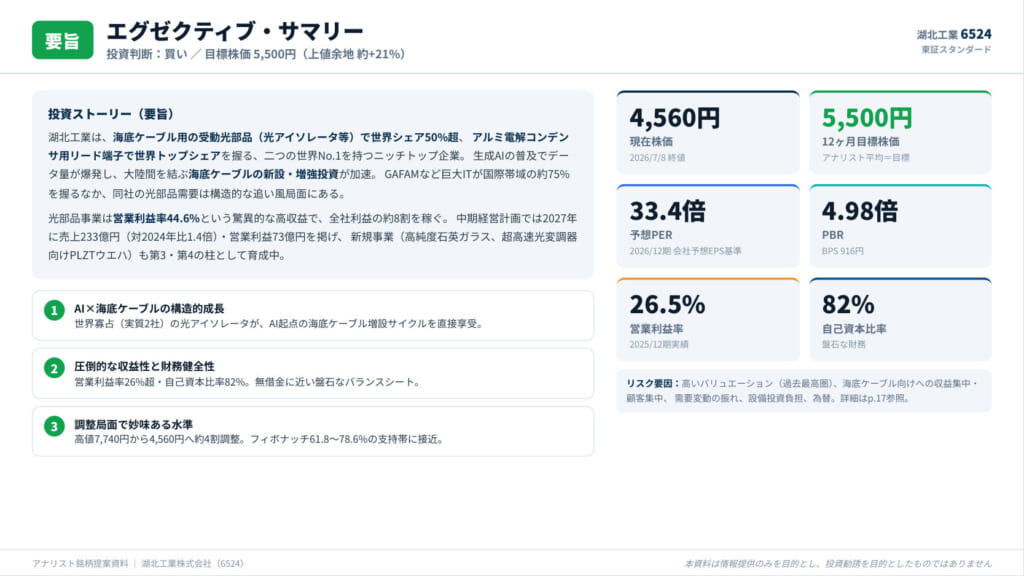Click the footer disclaimer 本資料は情報提供のみ
The image size is (1024, 576).
[x=838, y=563]
